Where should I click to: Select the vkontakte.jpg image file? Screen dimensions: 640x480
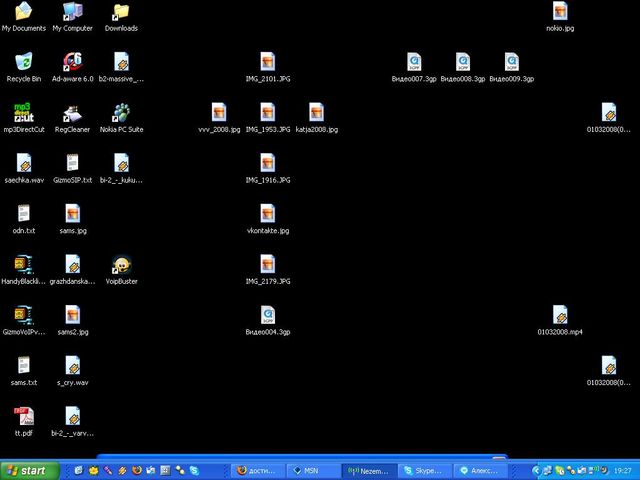point(267,214)
